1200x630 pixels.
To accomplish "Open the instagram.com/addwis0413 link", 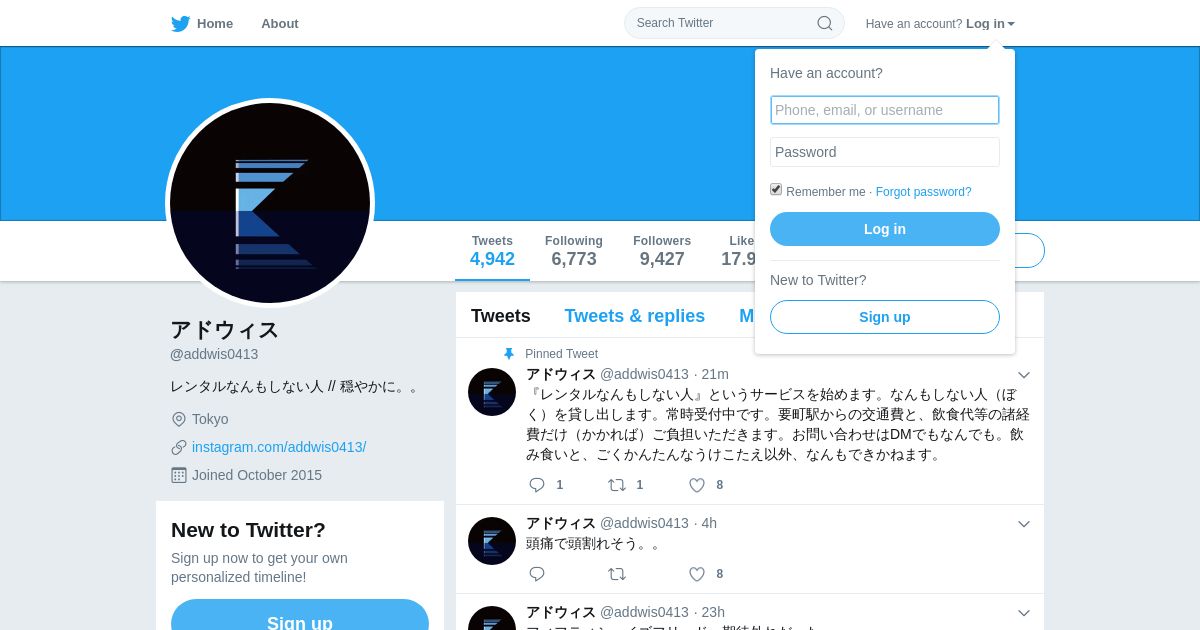I will 279,447.
